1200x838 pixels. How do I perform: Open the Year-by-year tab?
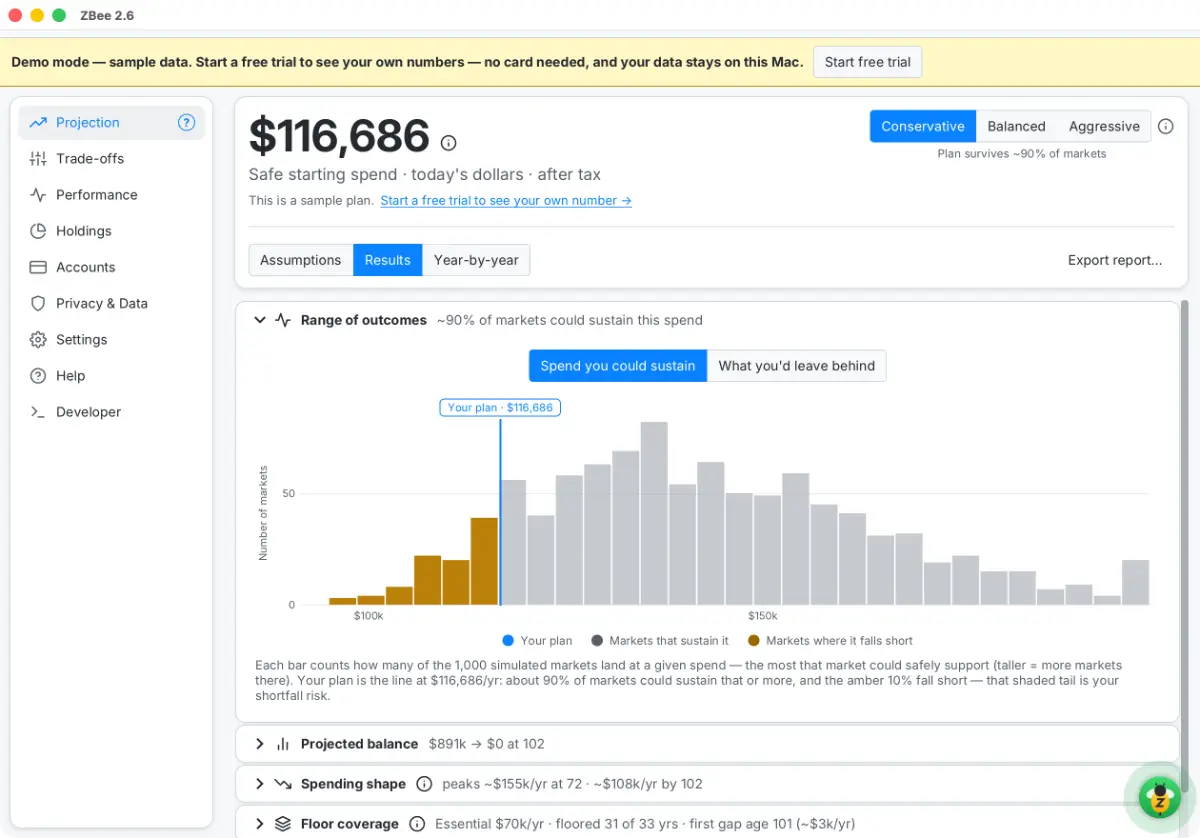point(476,260)
